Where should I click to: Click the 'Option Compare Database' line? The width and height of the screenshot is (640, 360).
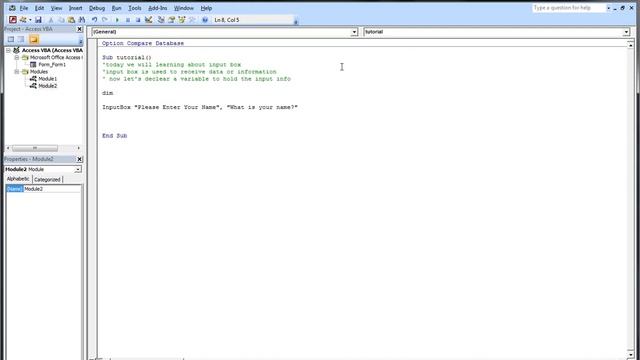pos(143,43)
